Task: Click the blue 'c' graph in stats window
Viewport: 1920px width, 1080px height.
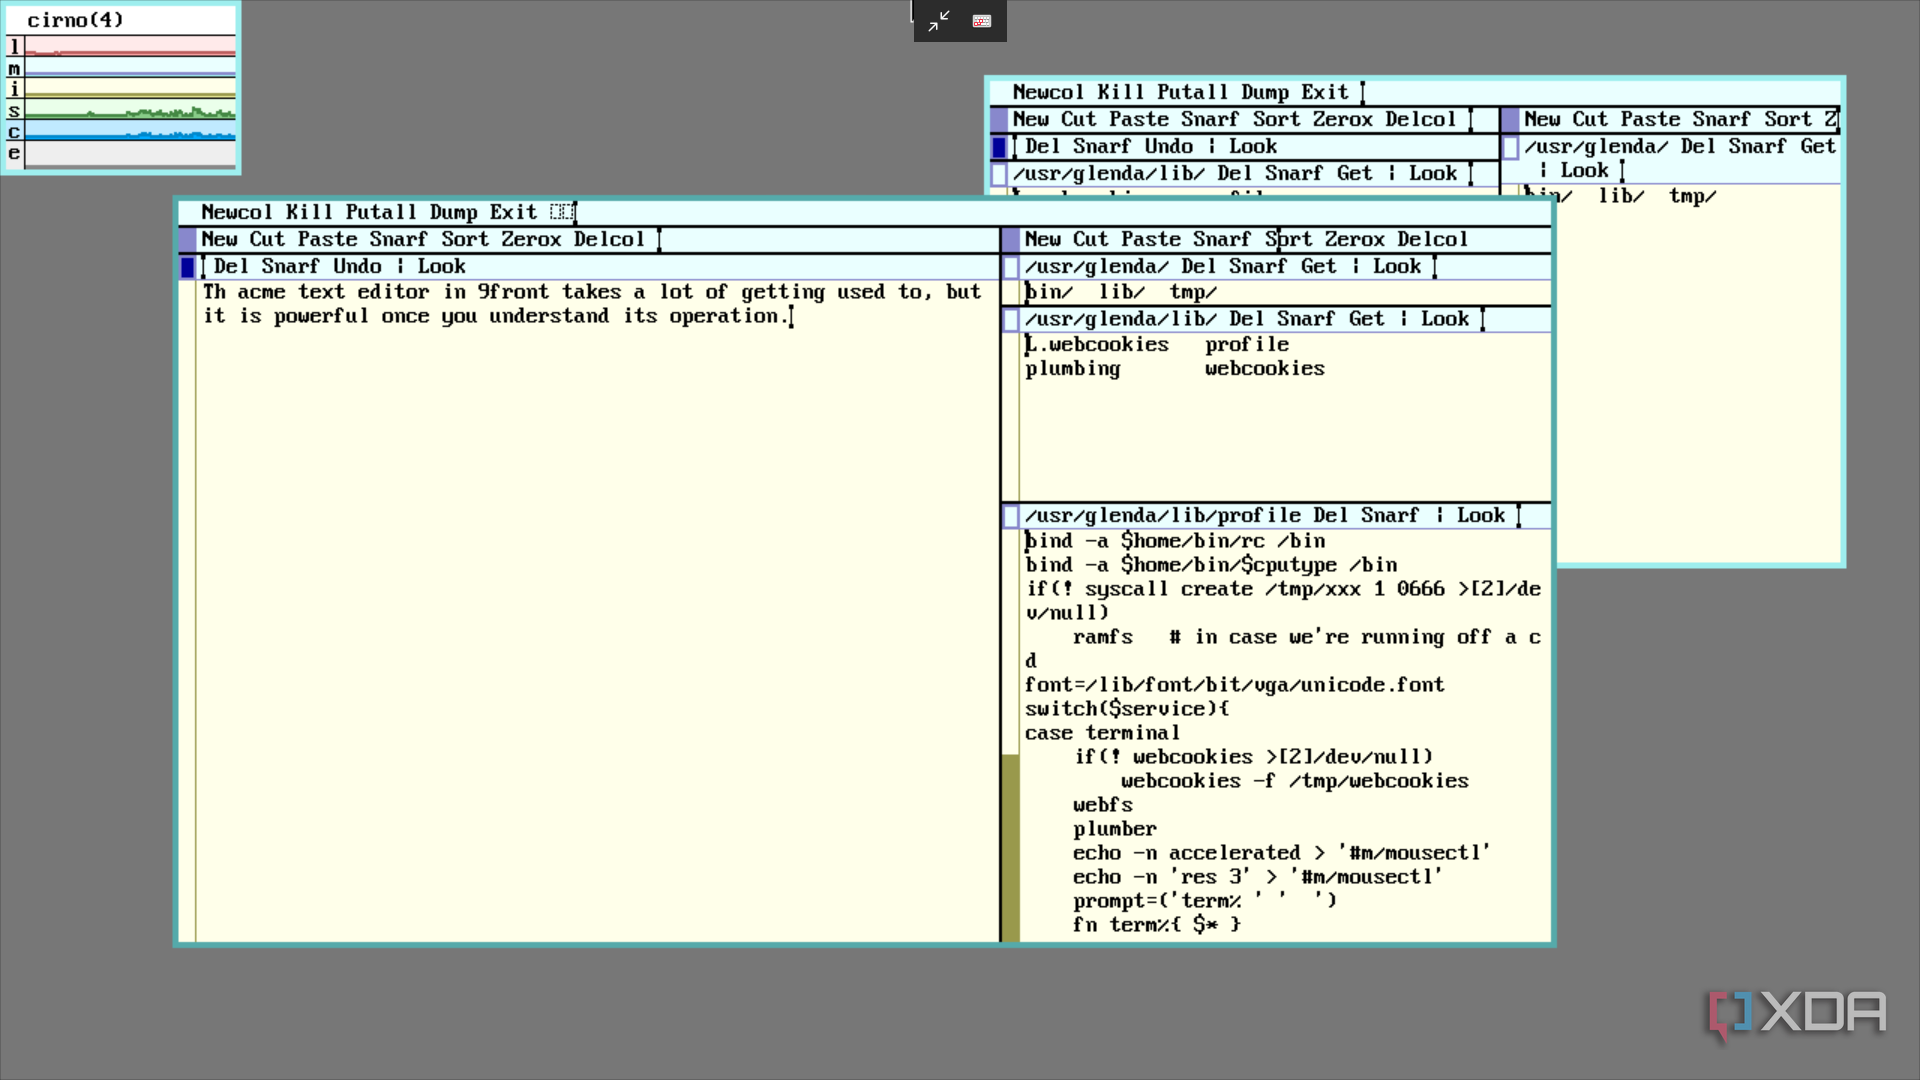Action: coord(130,131)
